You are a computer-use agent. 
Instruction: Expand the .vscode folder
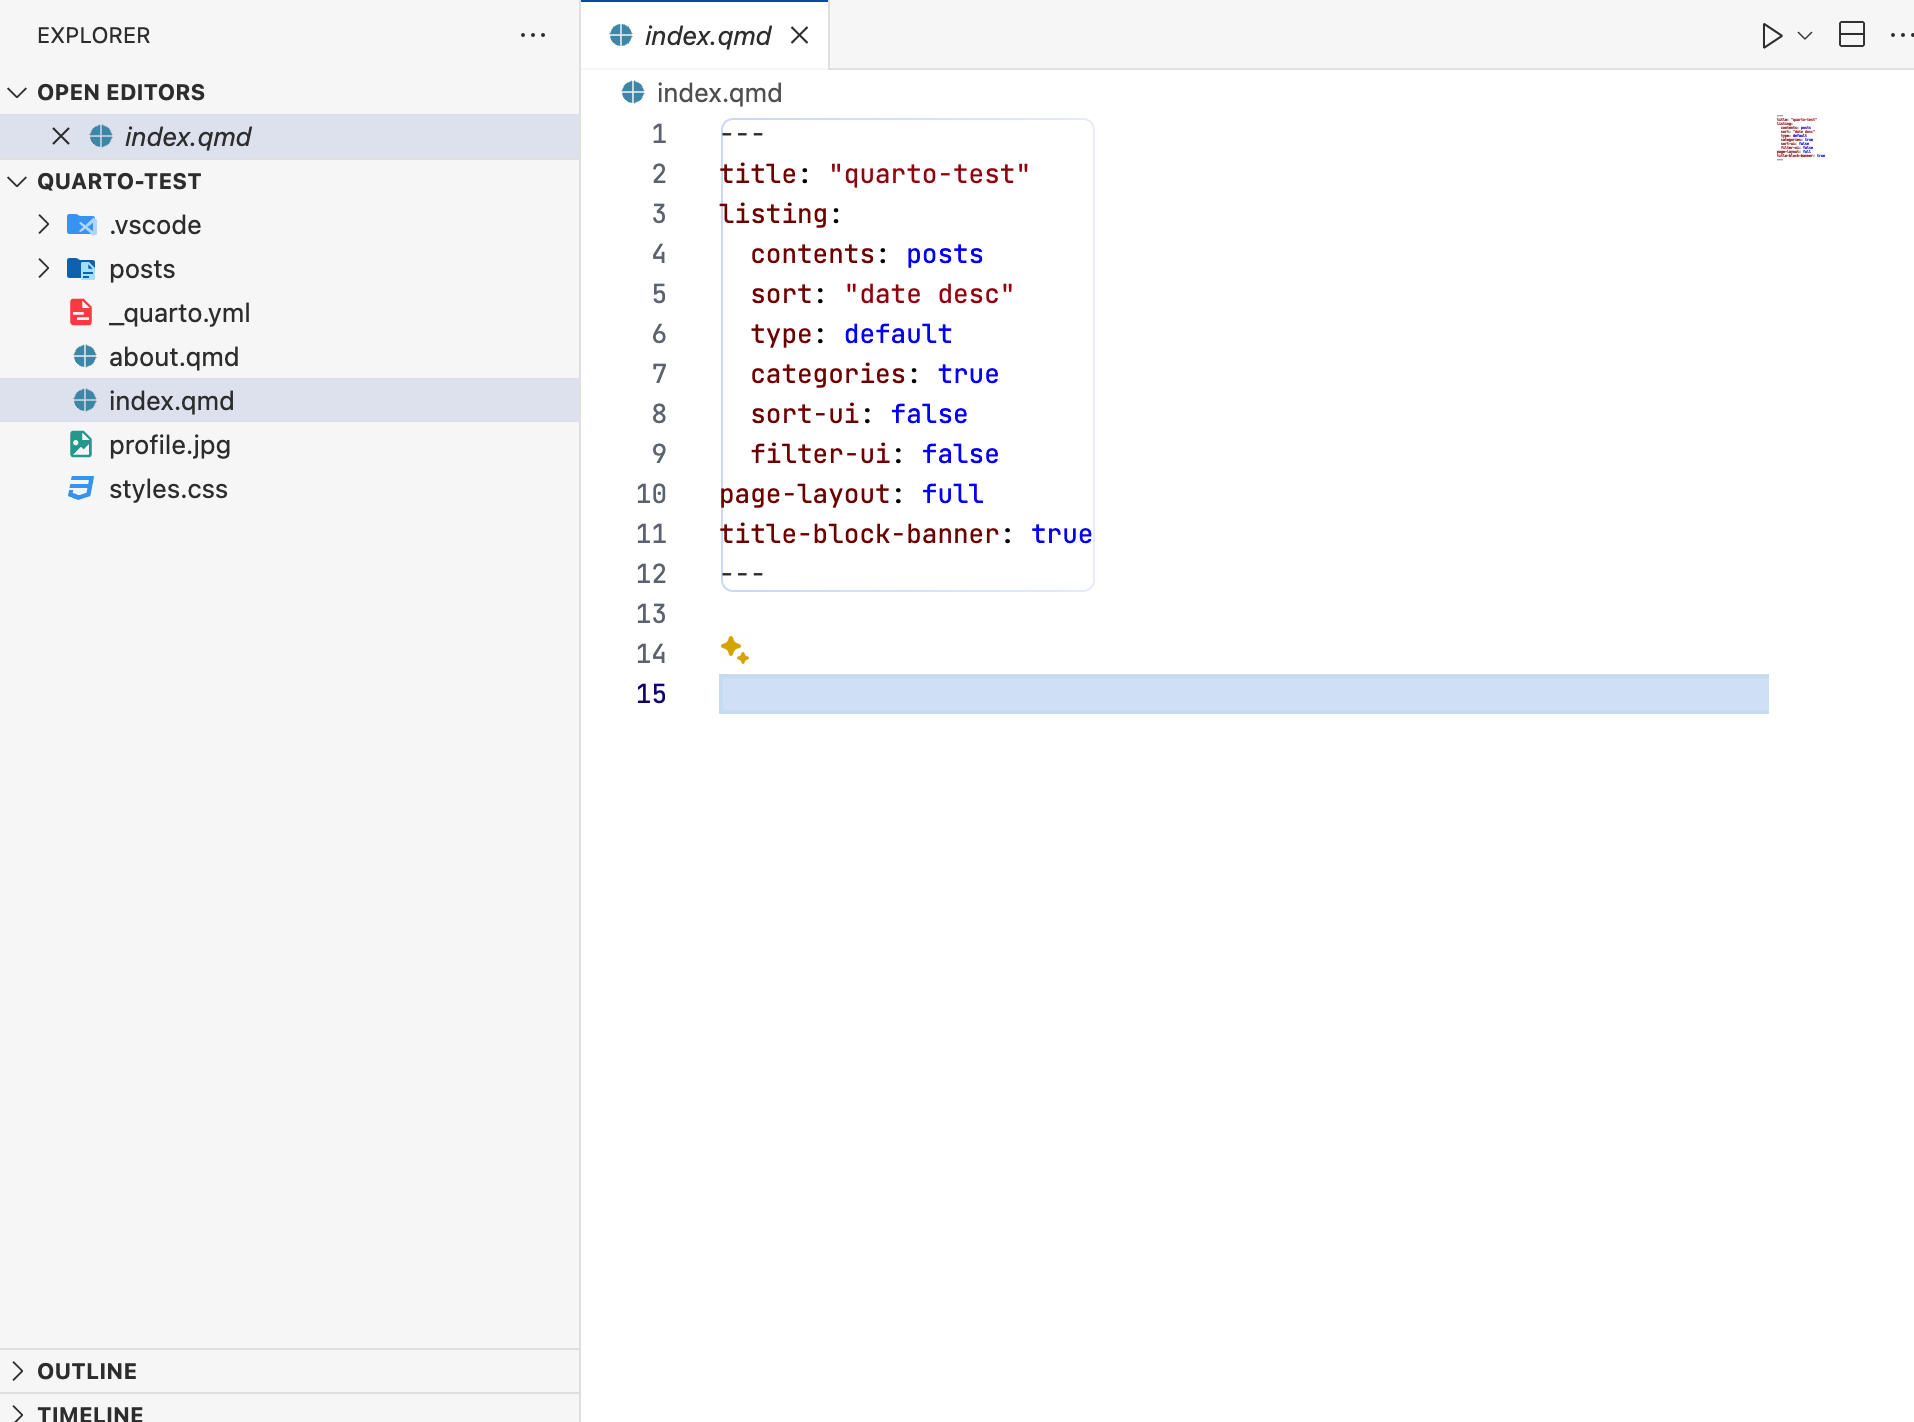point(44,225)
